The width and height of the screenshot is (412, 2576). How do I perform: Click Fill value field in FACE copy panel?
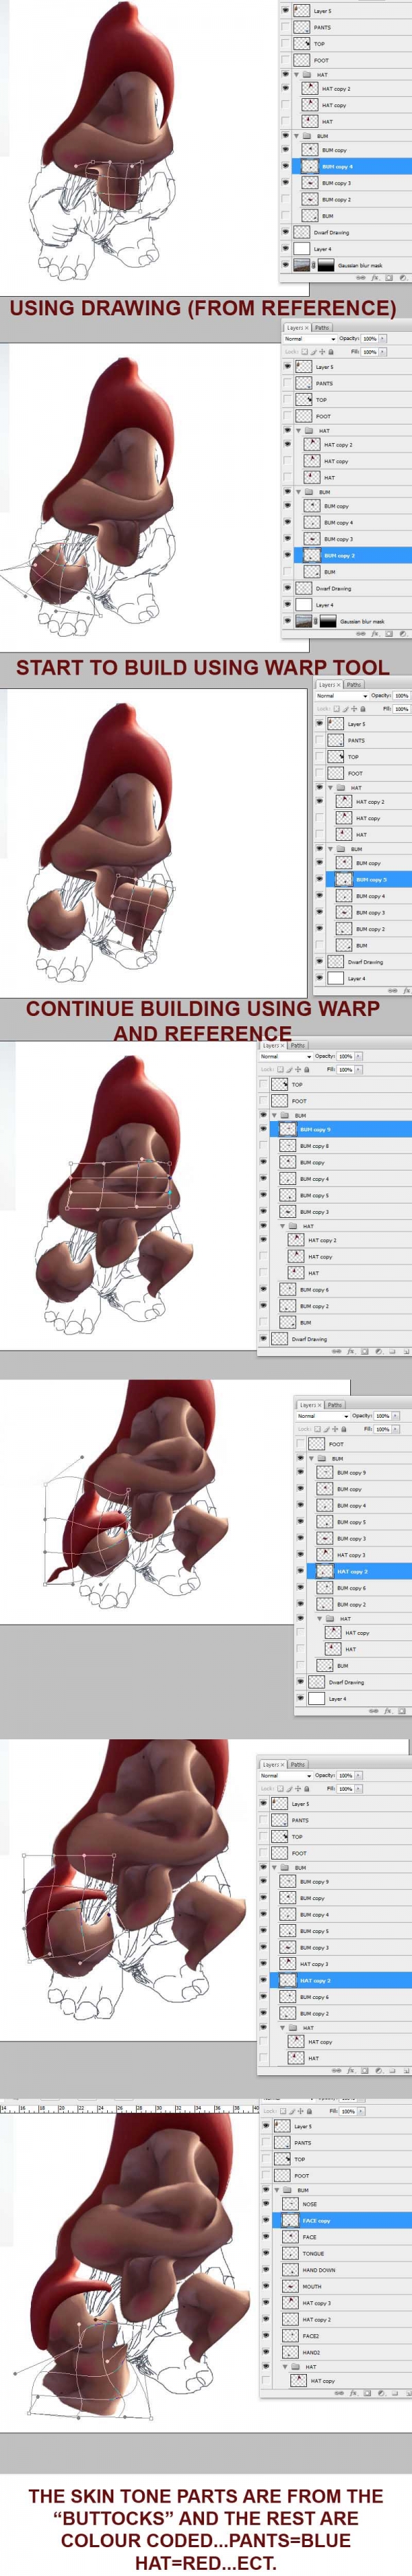pos(347,2111)
